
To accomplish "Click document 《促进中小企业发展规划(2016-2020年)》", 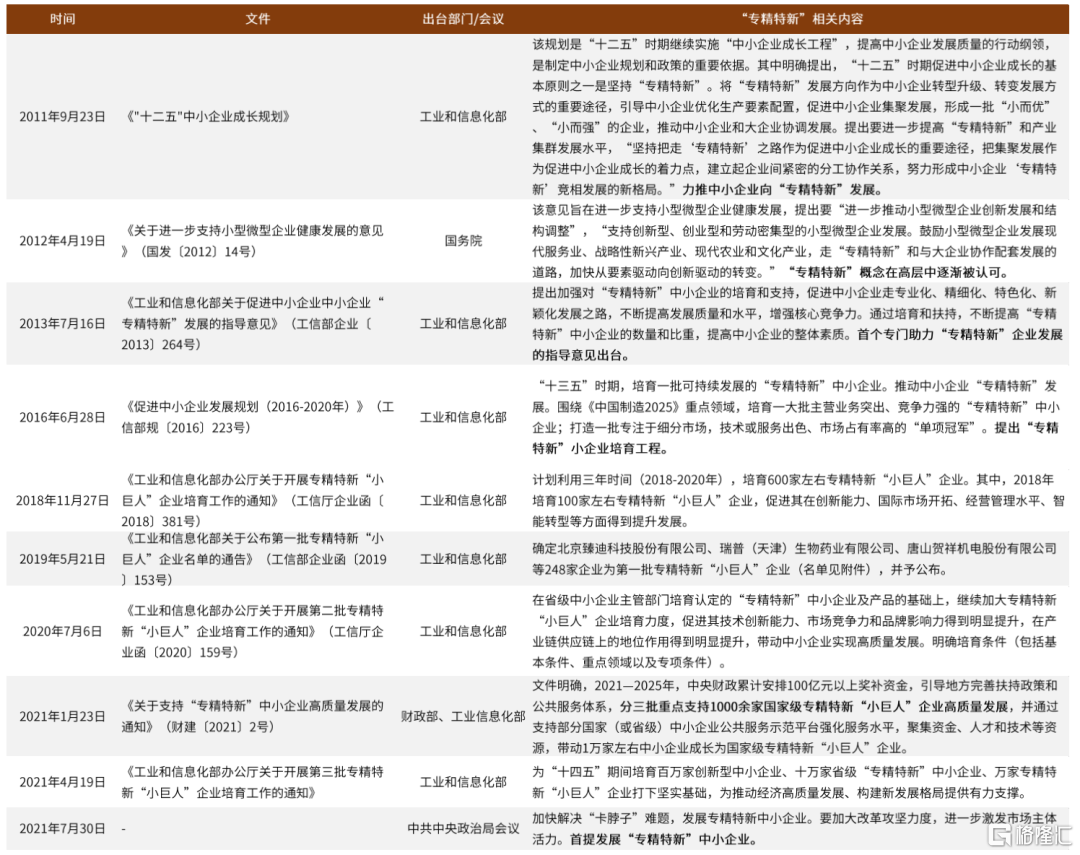I will (x=258, y=418).
